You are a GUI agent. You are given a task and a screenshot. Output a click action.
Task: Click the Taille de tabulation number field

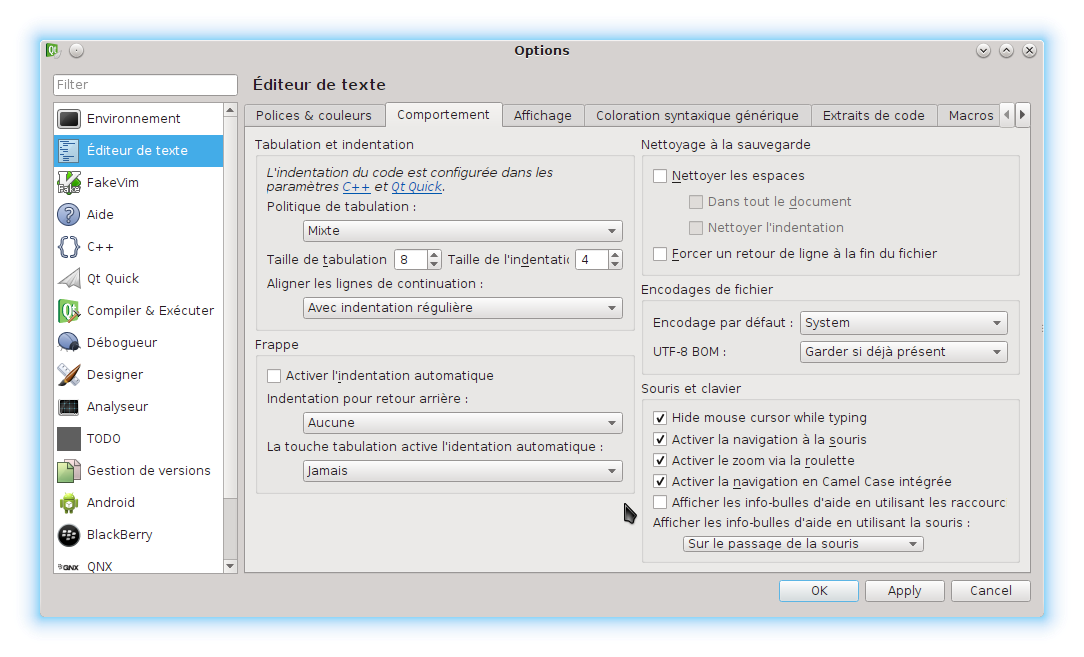411,260
